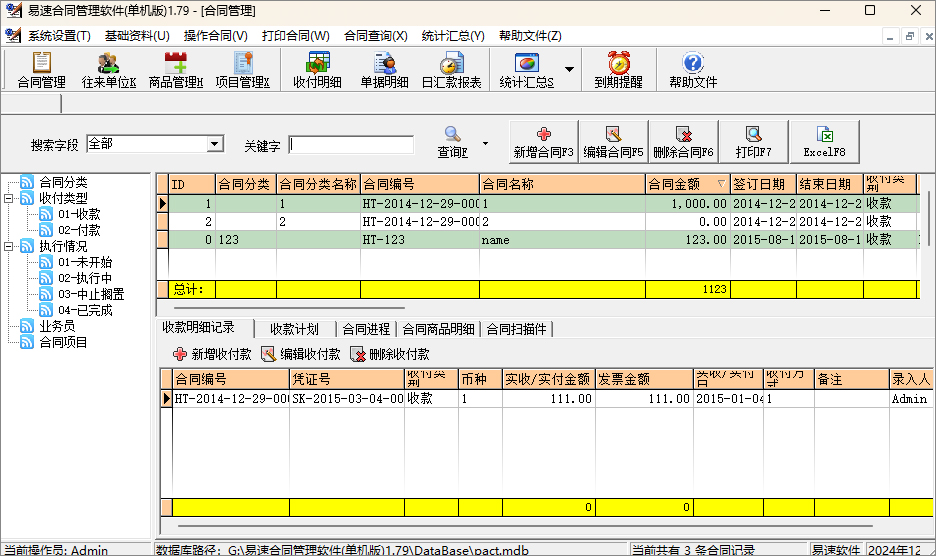
Task: Collapse the 收付类型 tree branch
Action: 8,198
